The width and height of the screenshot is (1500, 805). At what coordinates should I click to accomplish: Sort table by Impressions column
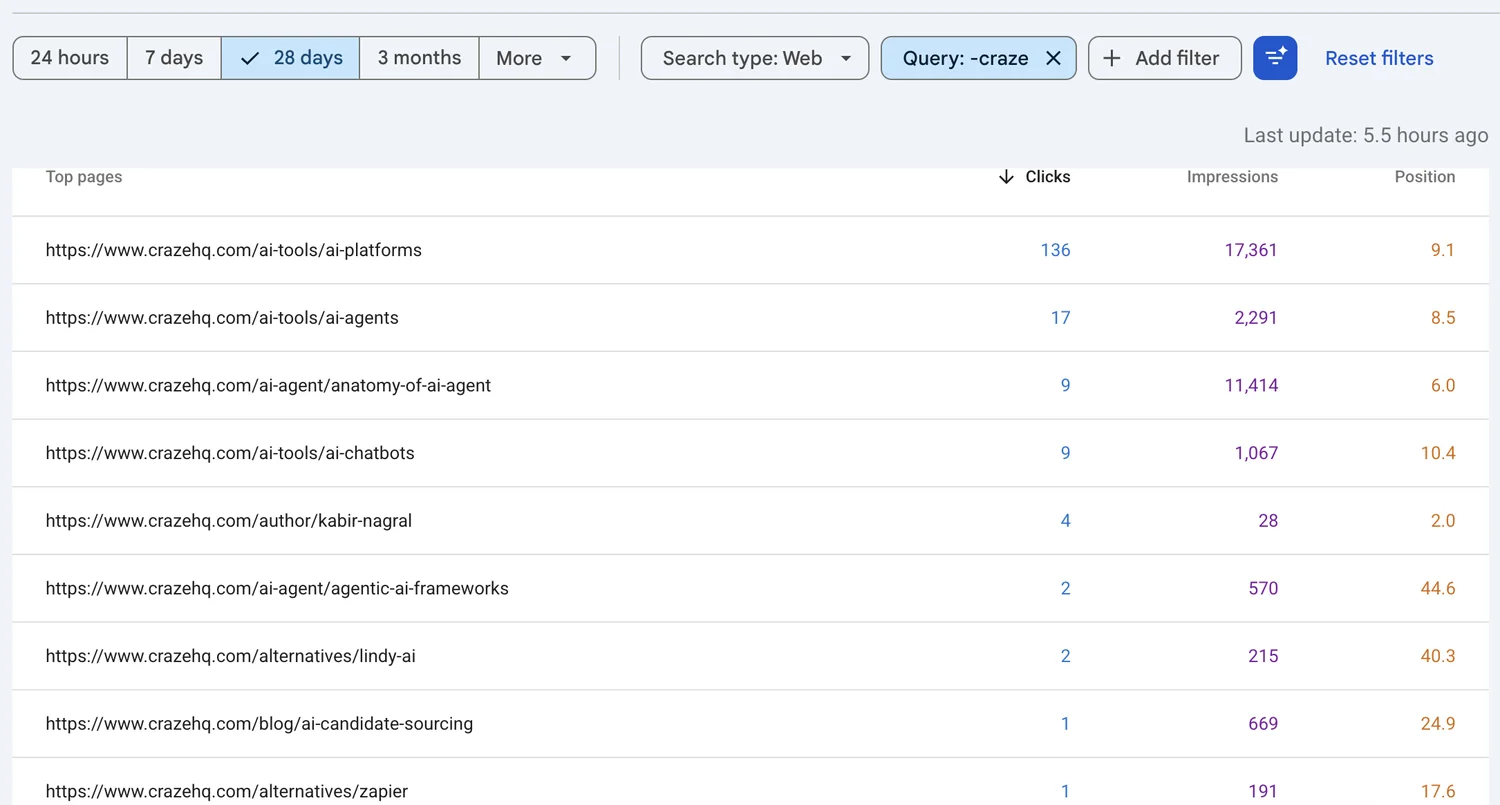tap(1232, 177)
